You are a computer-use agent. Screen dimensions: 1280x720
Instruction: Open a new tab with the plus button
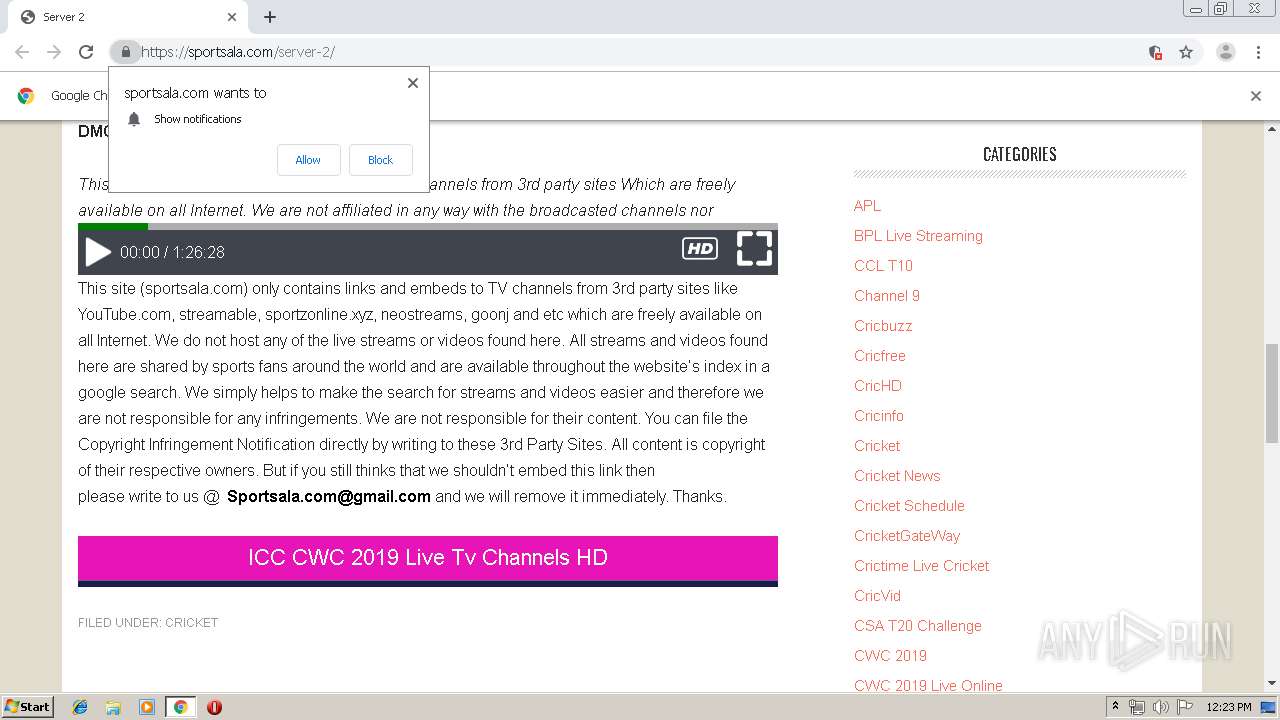click(270, 17)
